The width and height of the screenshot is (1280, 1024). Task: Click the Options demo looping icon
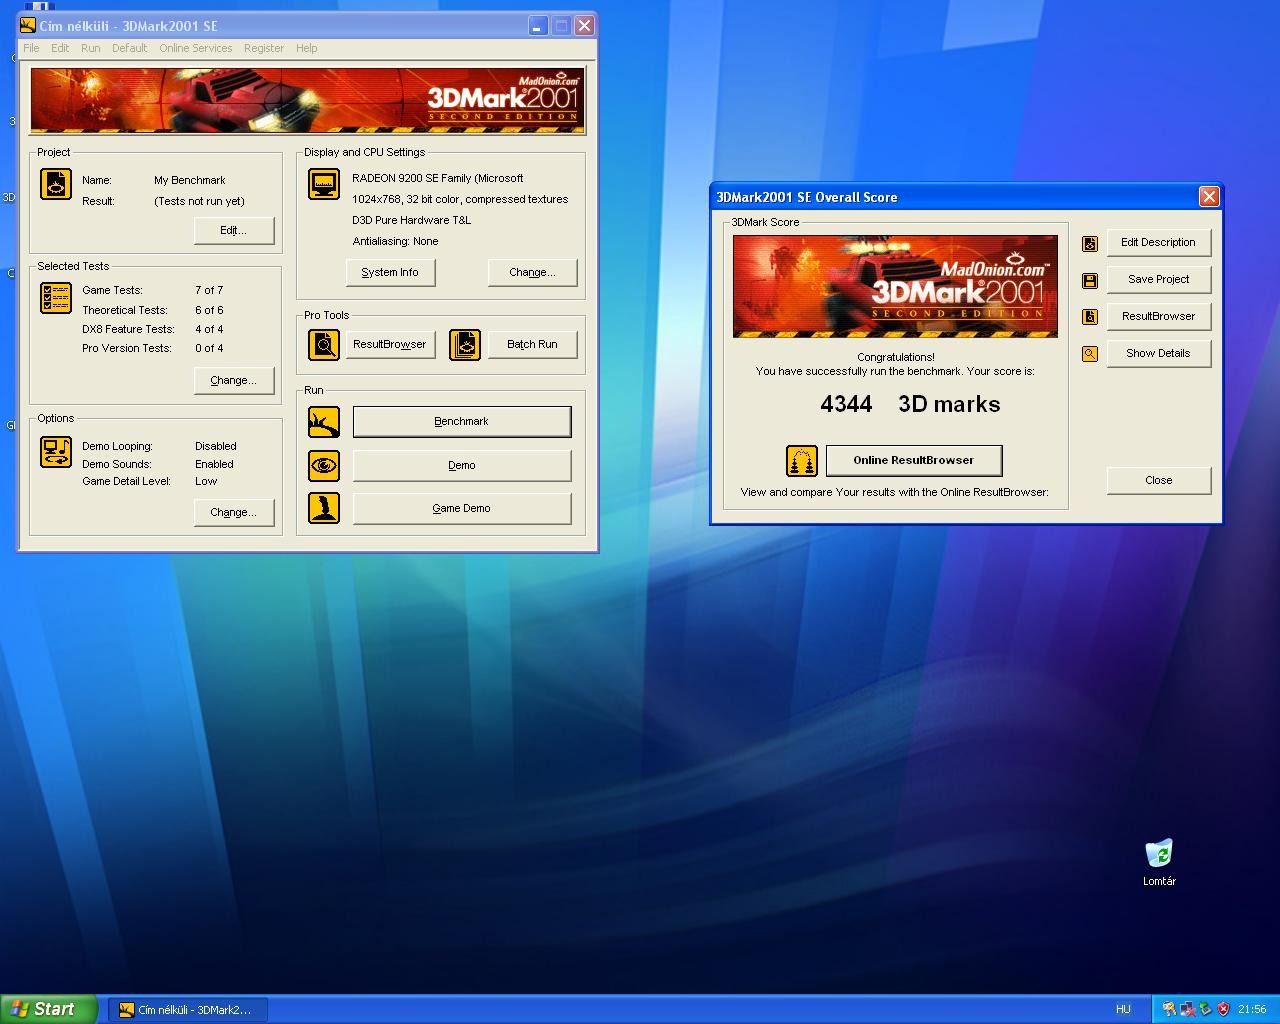pos(56,452)
